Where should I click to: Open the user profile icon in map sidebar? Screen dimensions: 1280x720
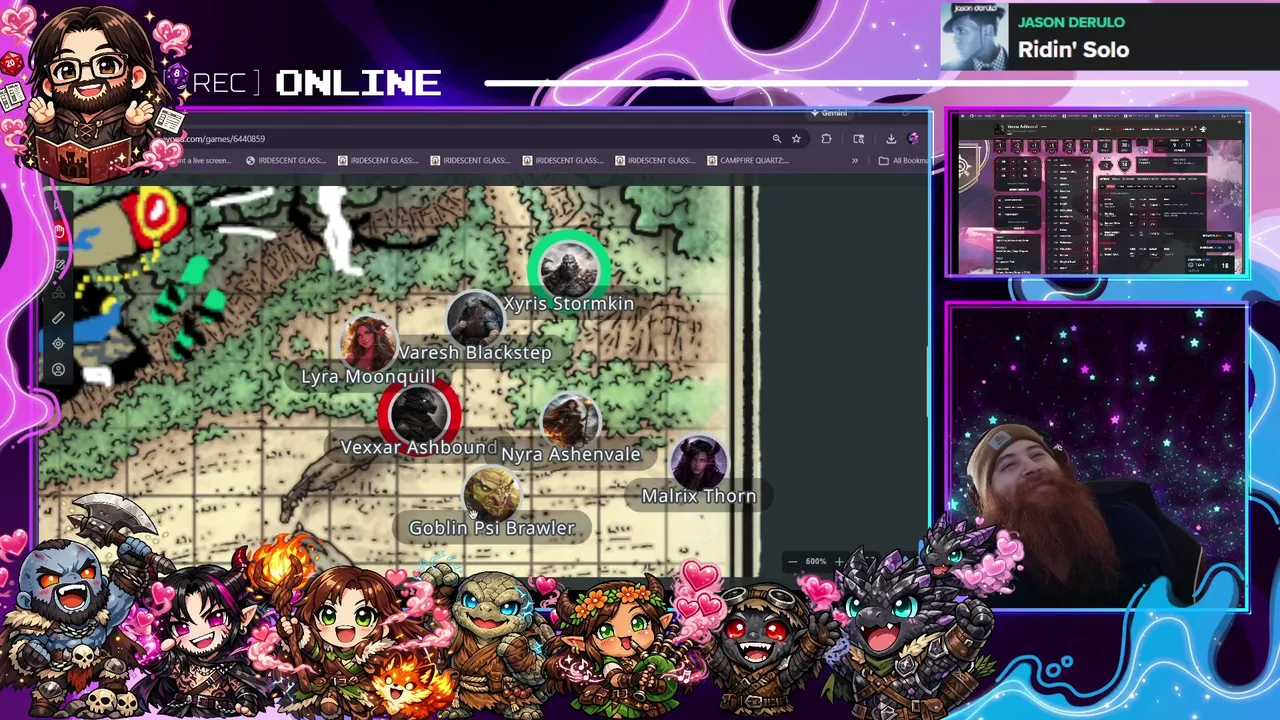coord(58,370)
